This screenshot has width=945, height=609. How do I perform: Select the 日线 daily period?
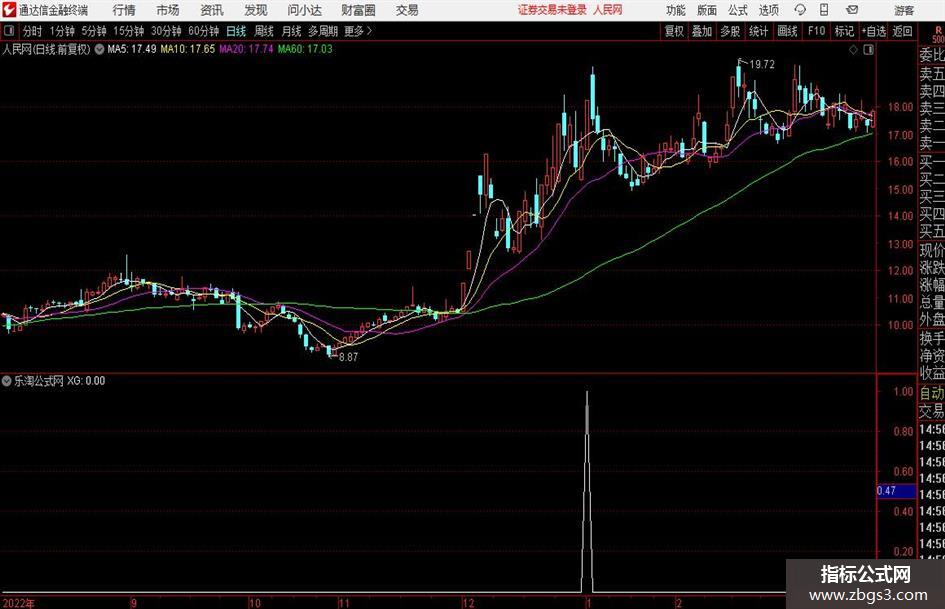pos(236,31)
